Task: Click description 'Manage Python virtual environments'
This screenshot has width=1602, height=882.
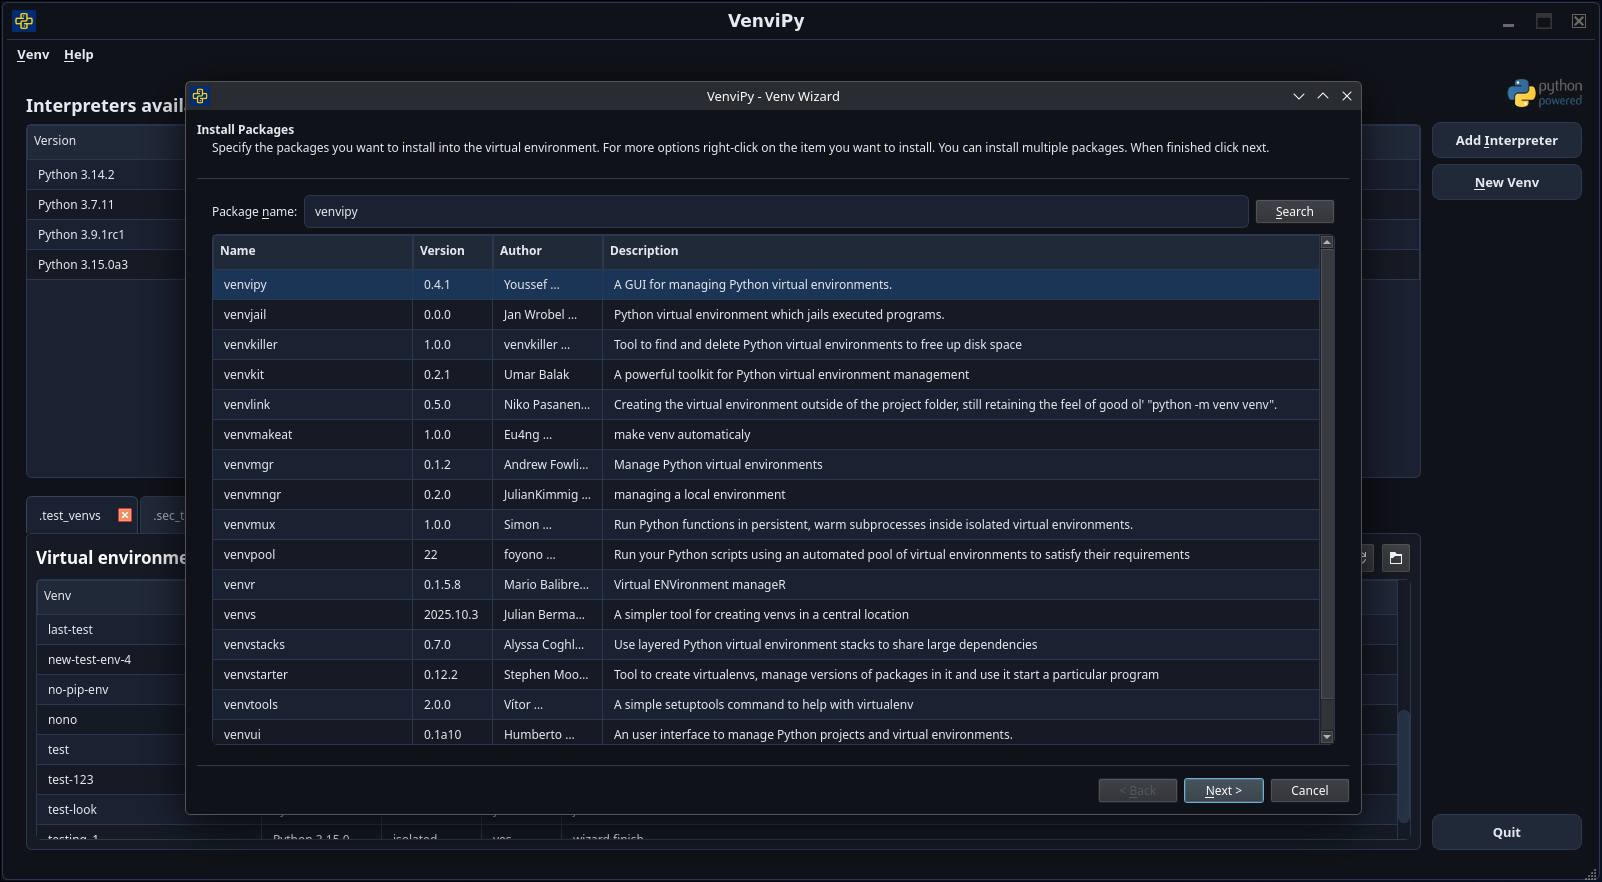Action: pyautogui.click(x=718, y=465)
